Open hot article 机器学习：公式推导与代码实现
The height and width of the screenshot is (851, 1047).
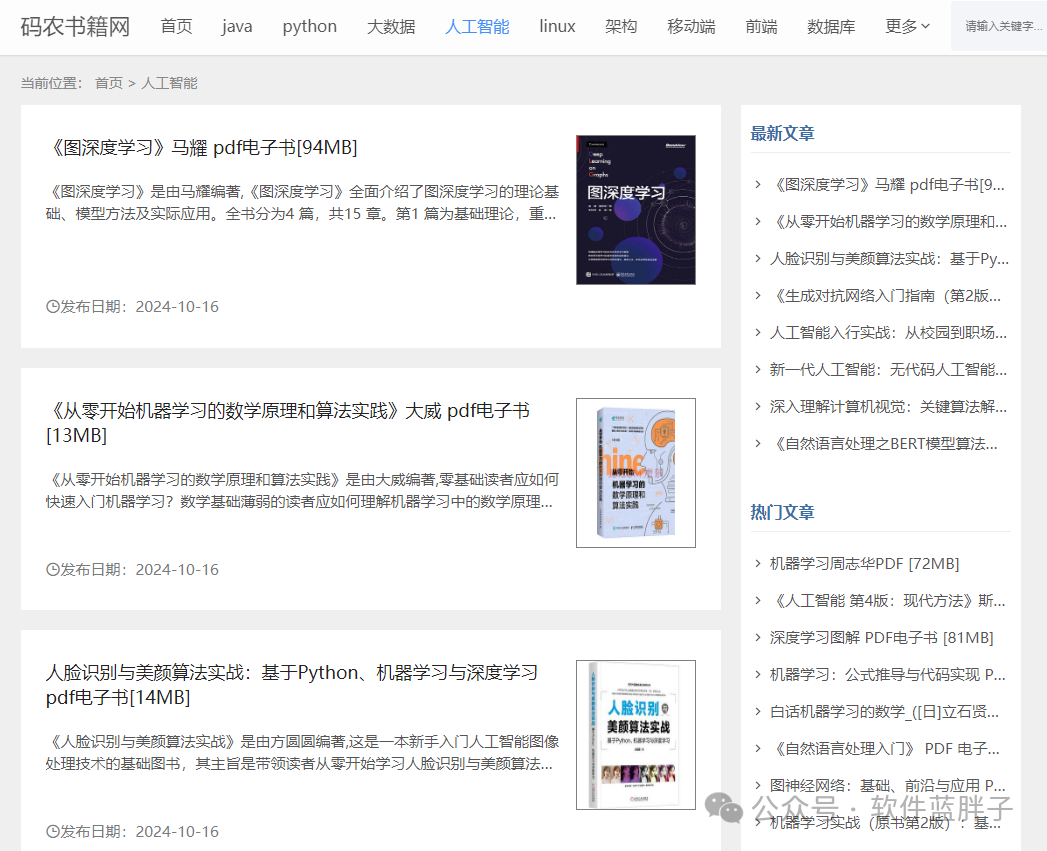click(887, 675)
